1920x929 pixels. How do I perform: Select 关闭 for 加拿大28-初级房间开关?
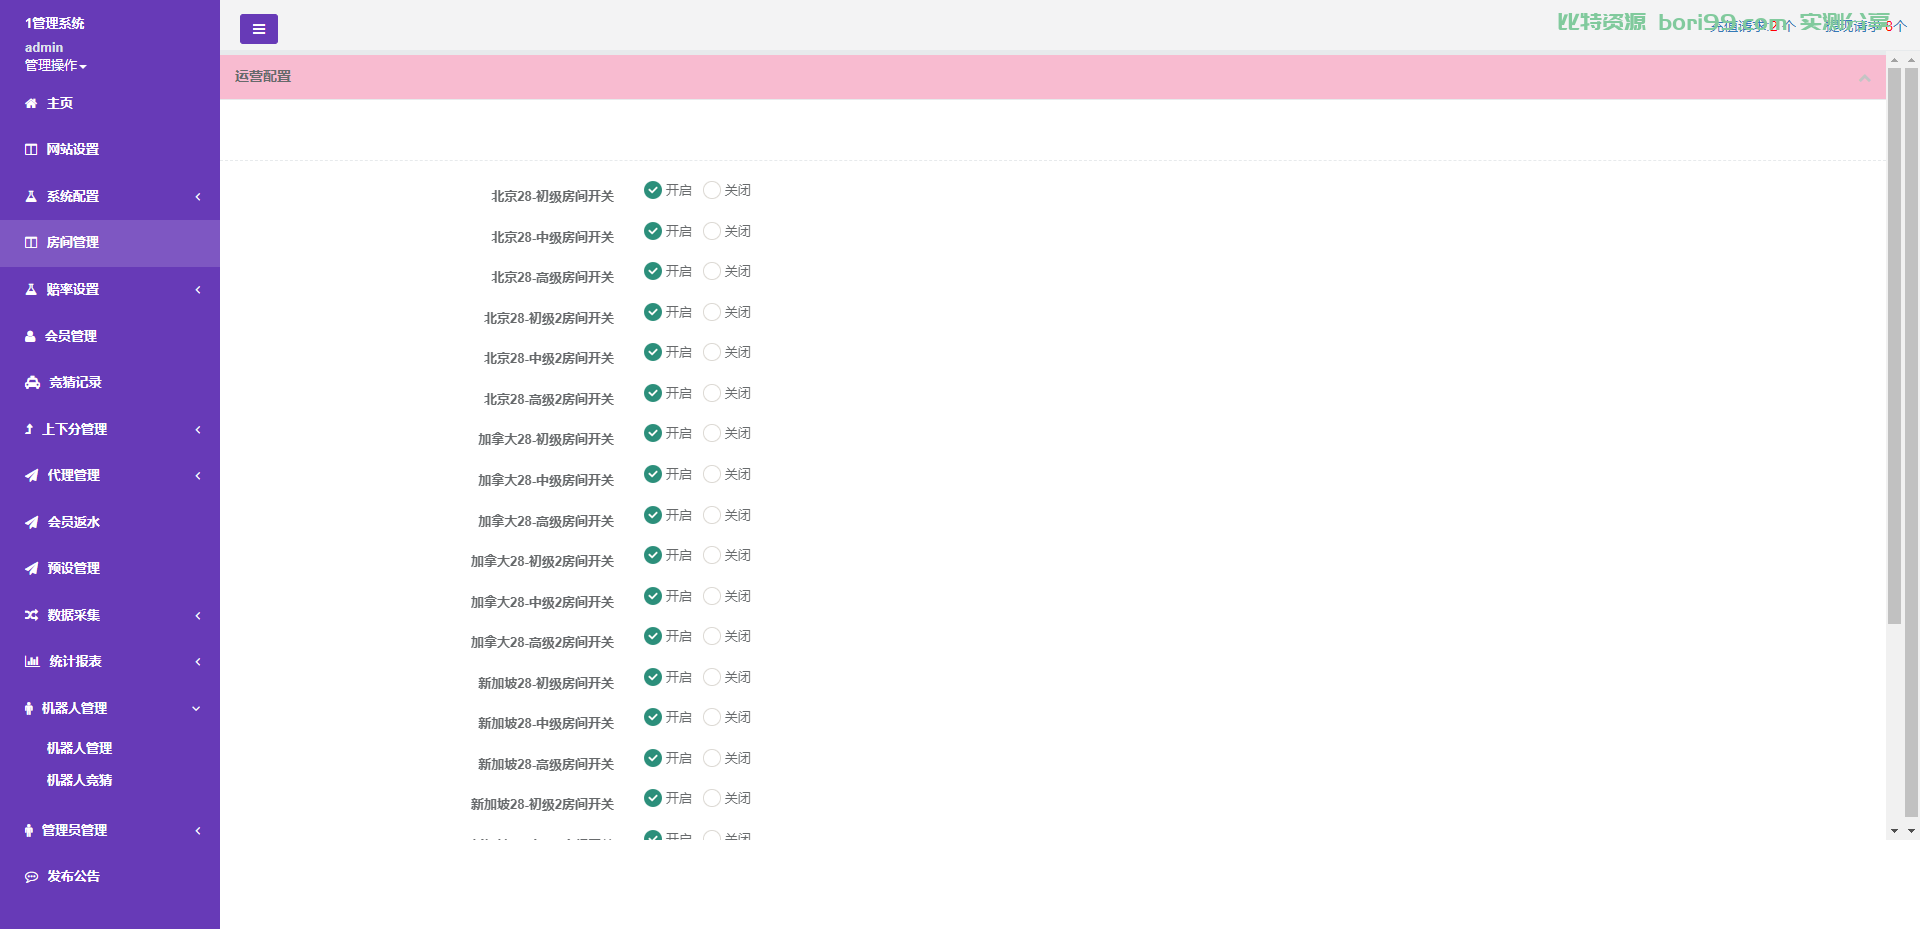(x=712, y=433)
